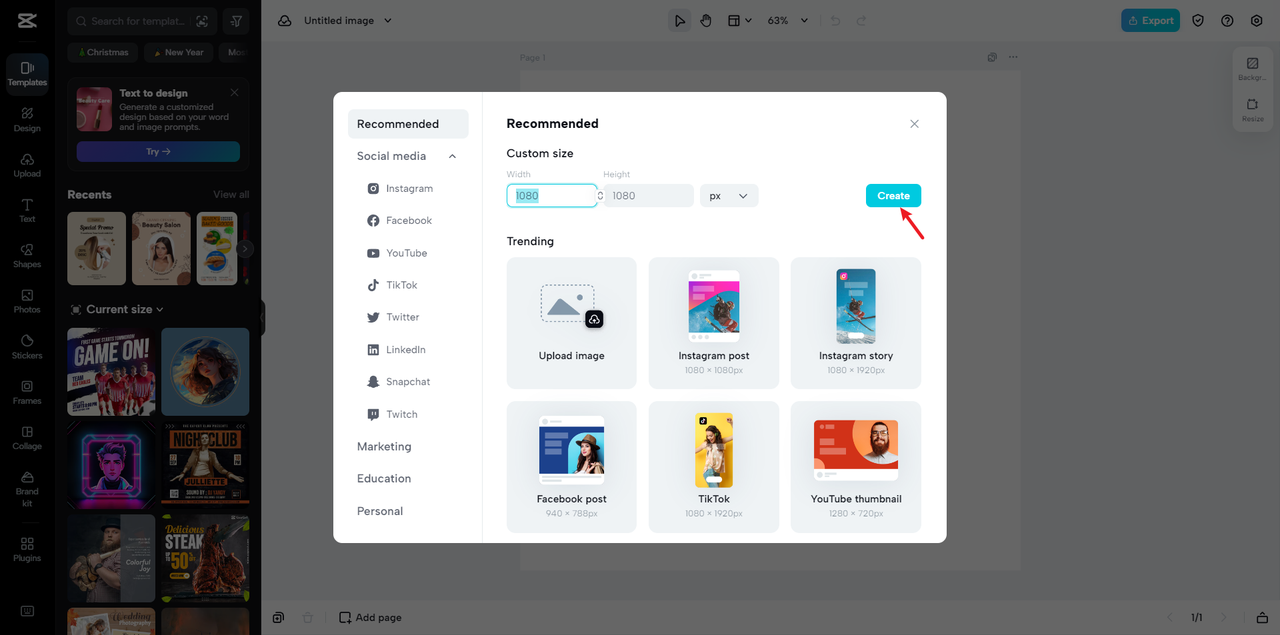Open the Upload sidebar tab
Viewport: 1280px width, 635px height.
27,165
